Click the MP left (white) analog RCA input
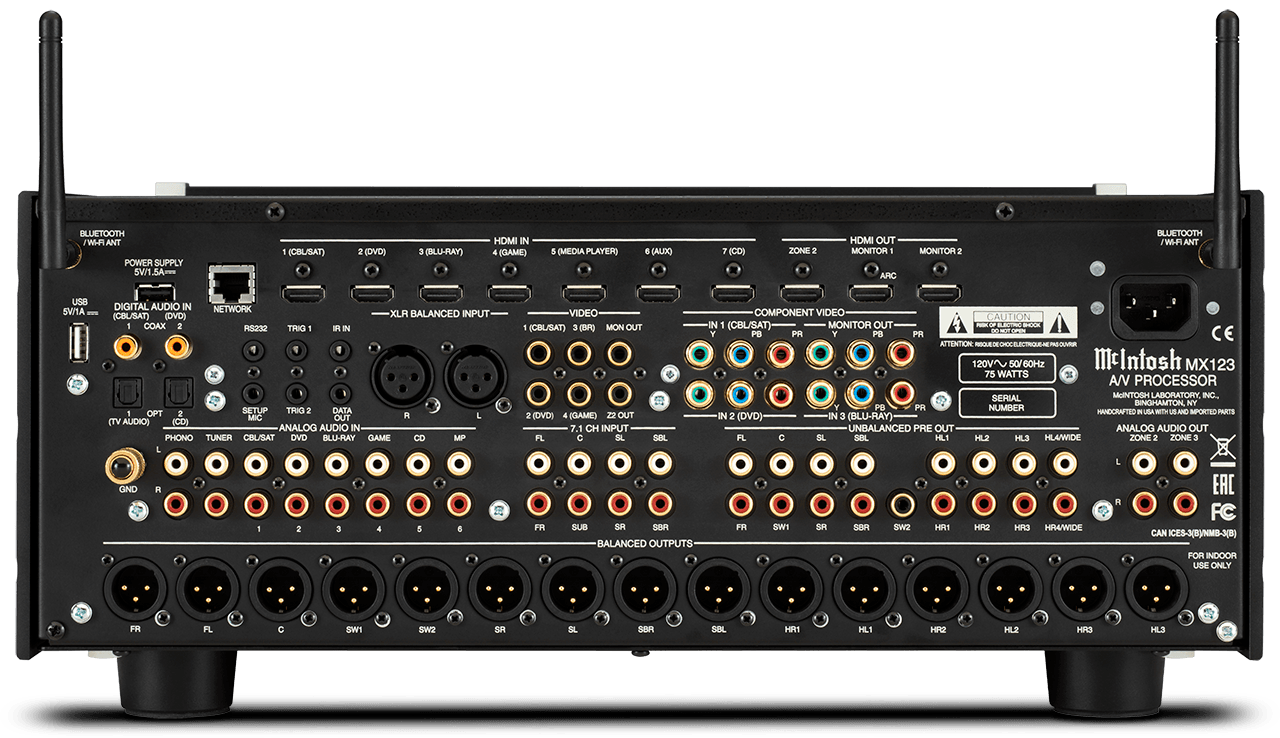The height and width of the screenshot is (738, 1280). pos(458,463)
